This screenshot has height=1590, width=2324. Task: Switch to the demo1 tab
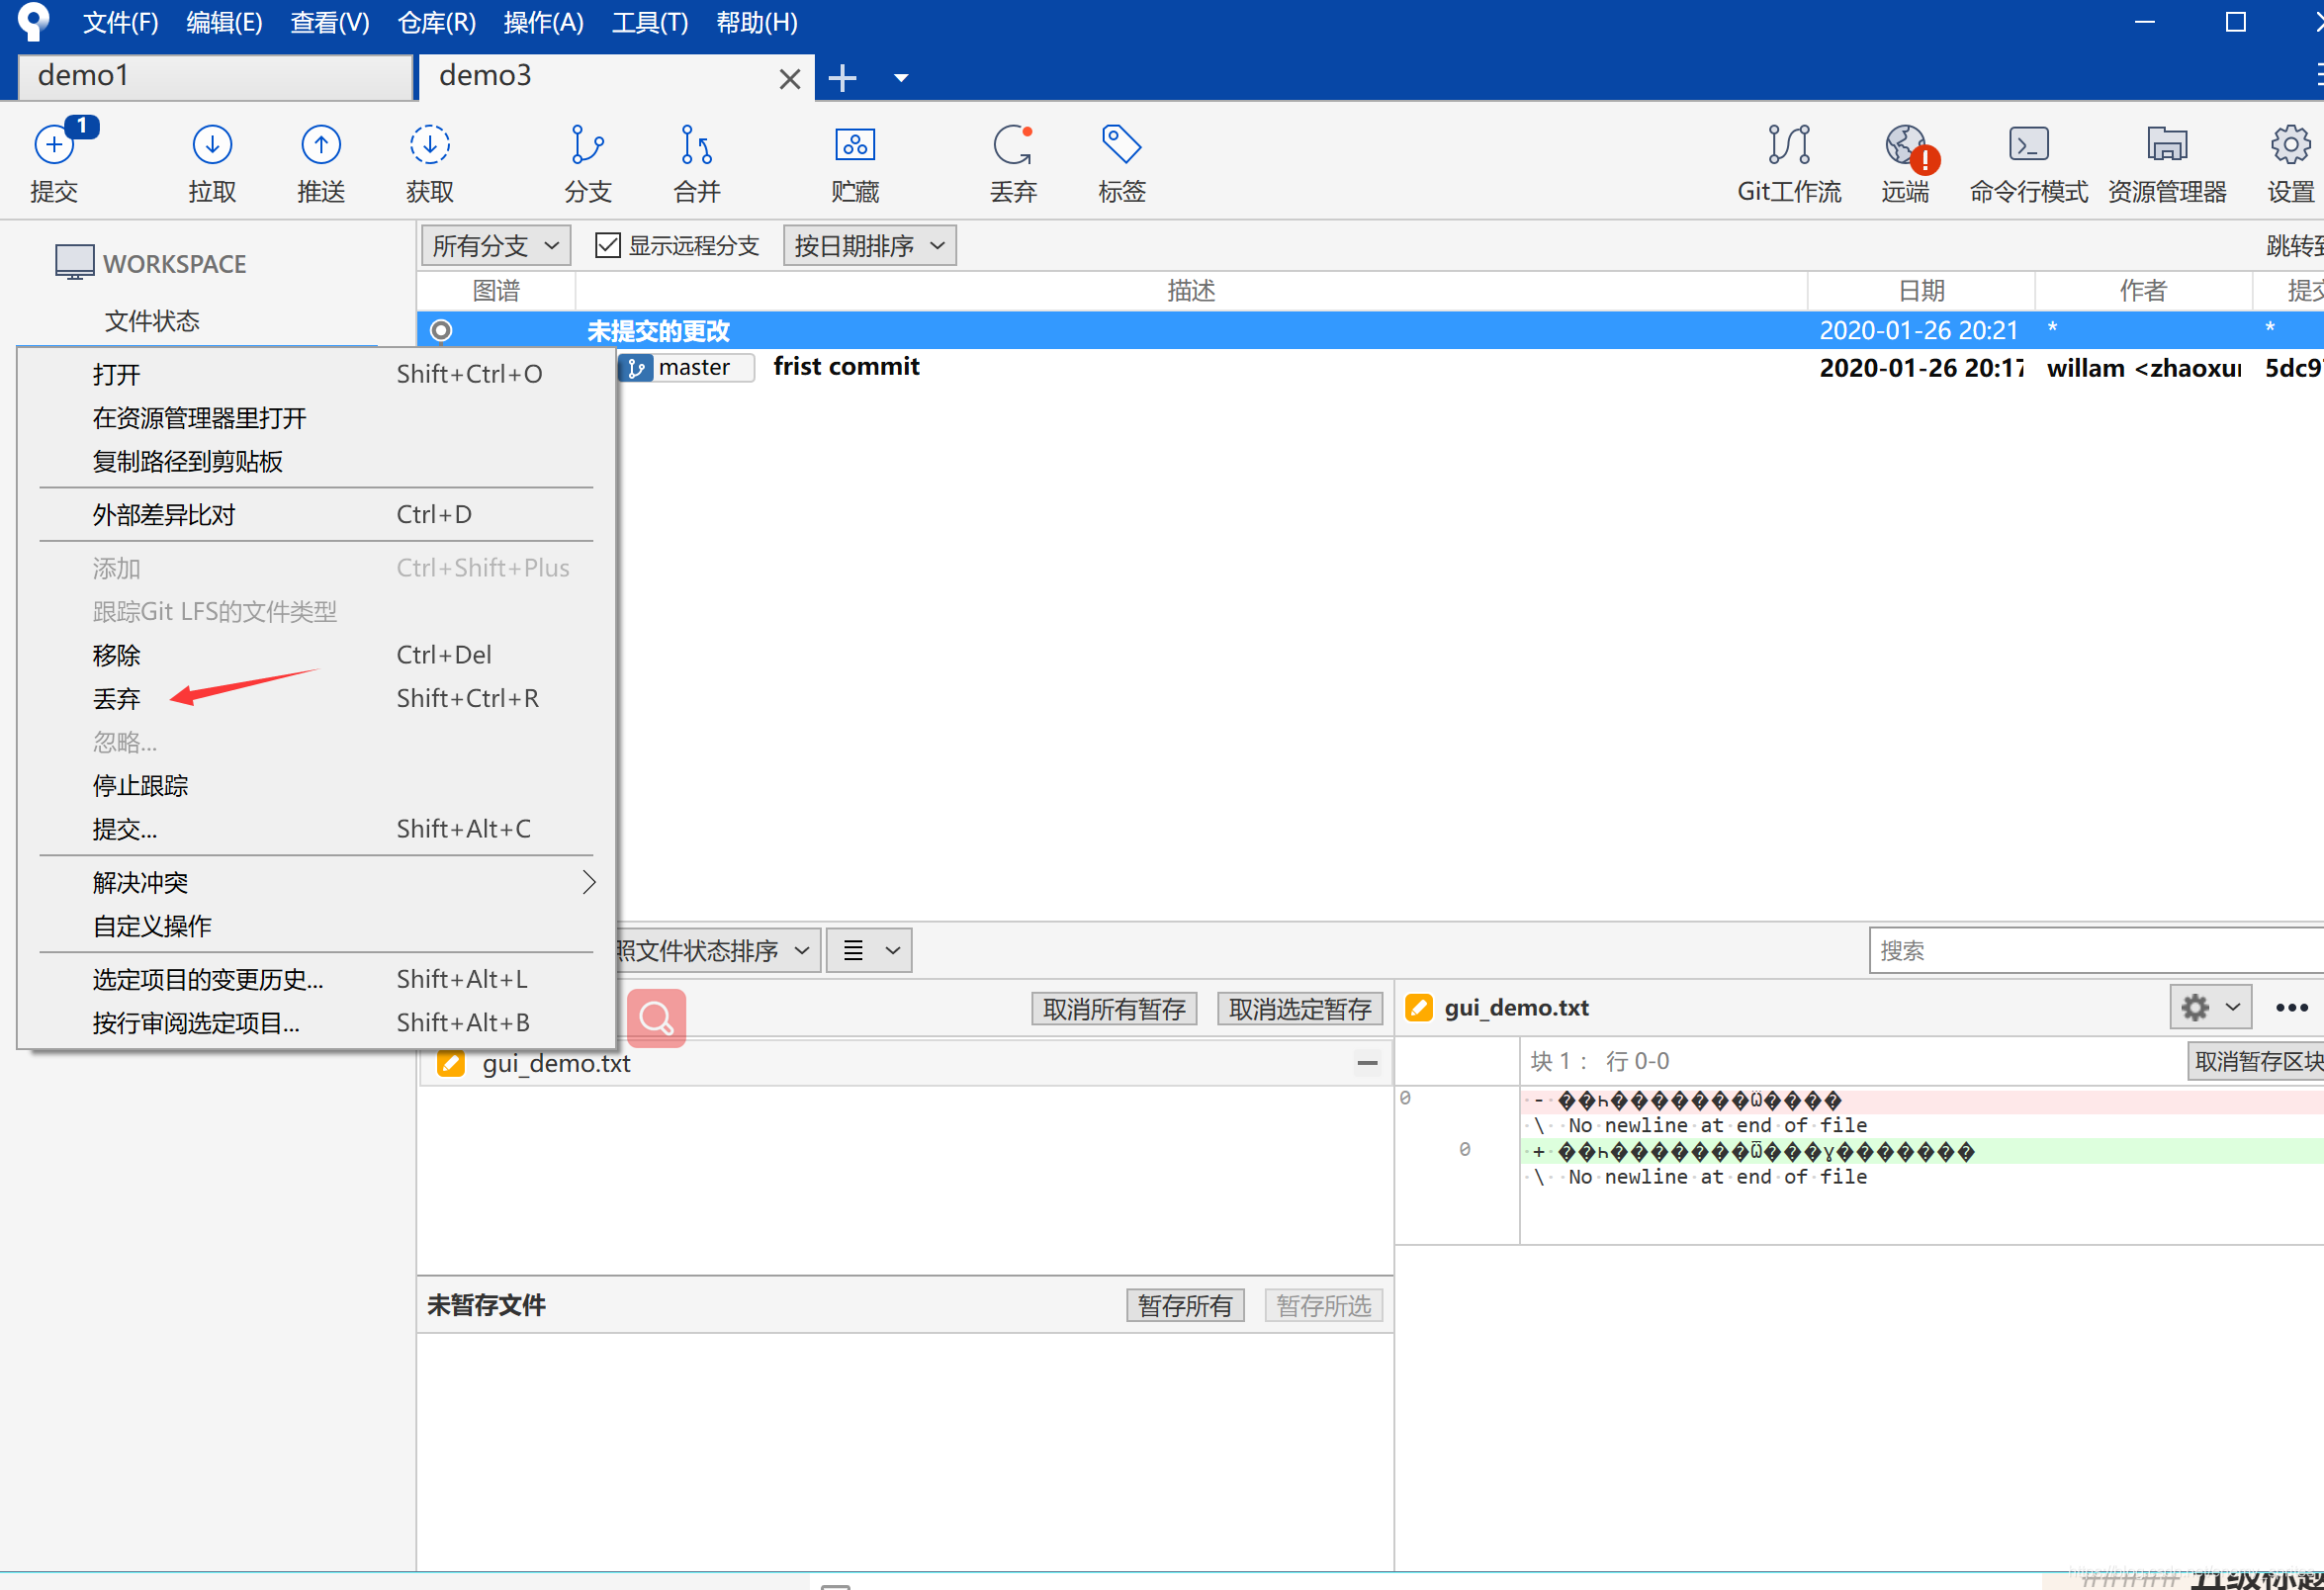215,76
